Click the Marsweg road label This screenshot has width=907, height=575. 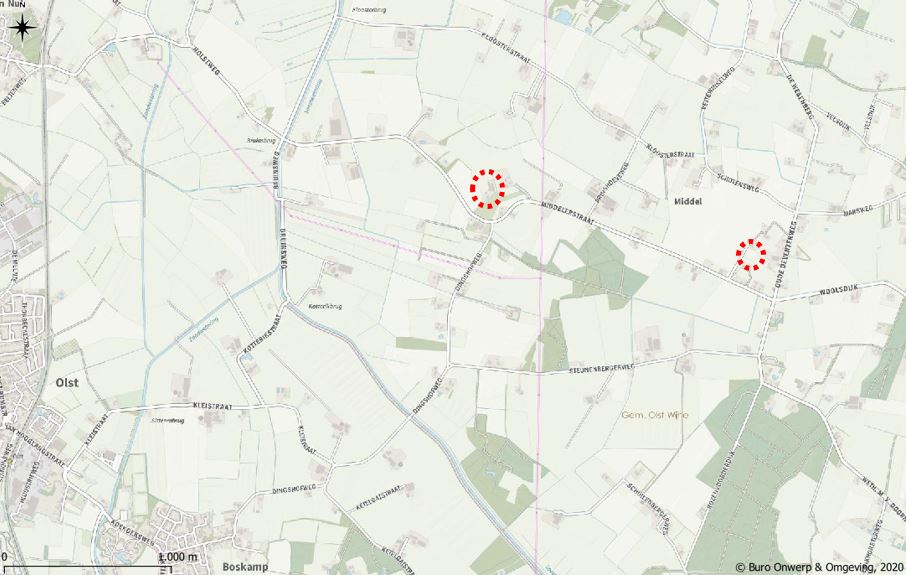coord(857,213)
